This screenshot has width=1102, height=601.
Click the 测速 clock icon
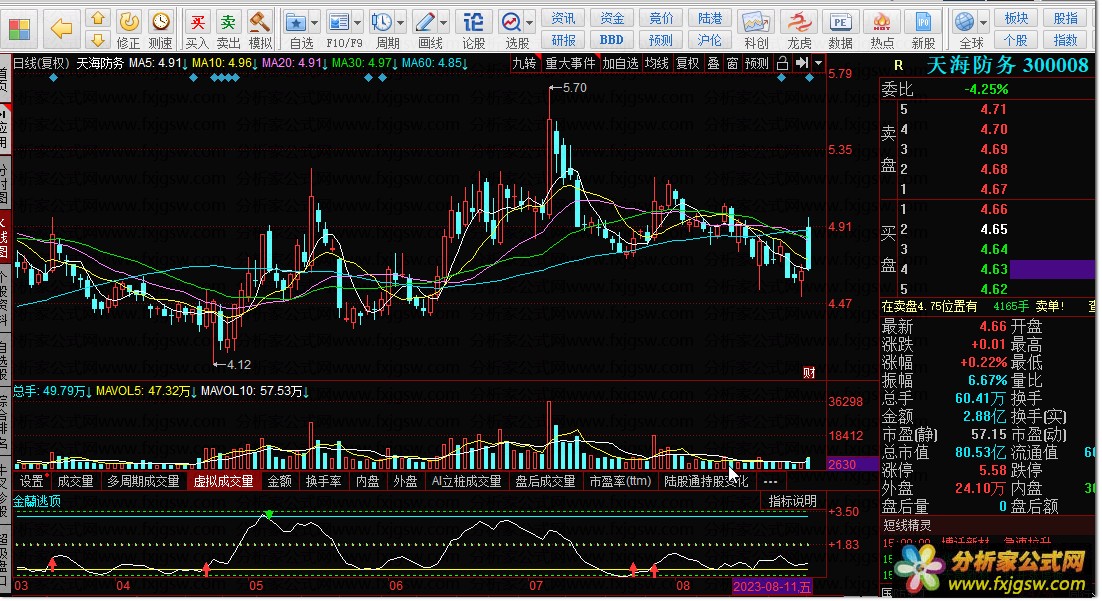(160, 22)
